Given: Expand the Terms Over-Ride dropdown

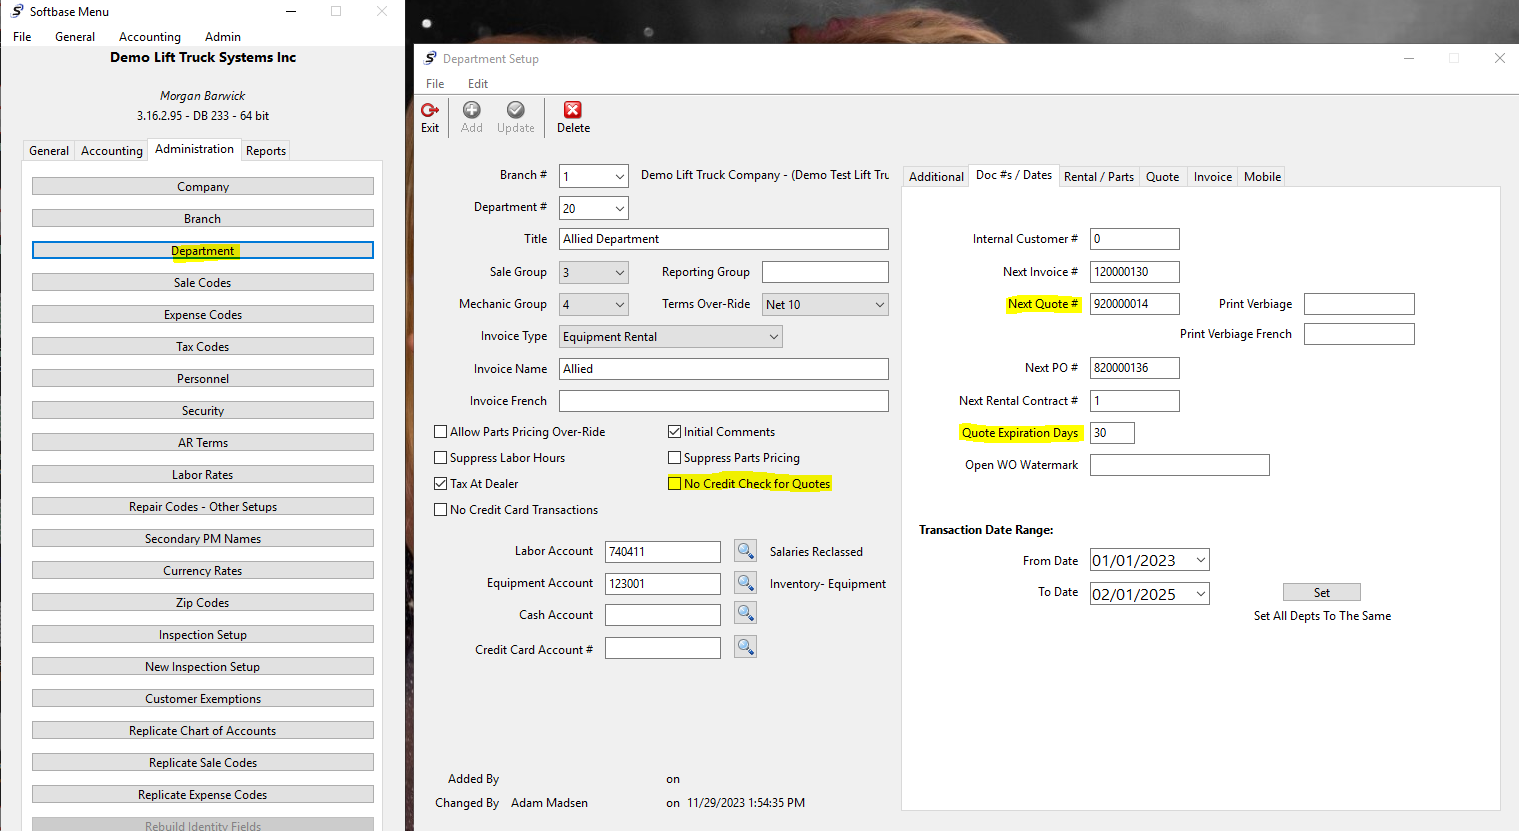Looking at the screenshot, I should [x=879, y=304].
